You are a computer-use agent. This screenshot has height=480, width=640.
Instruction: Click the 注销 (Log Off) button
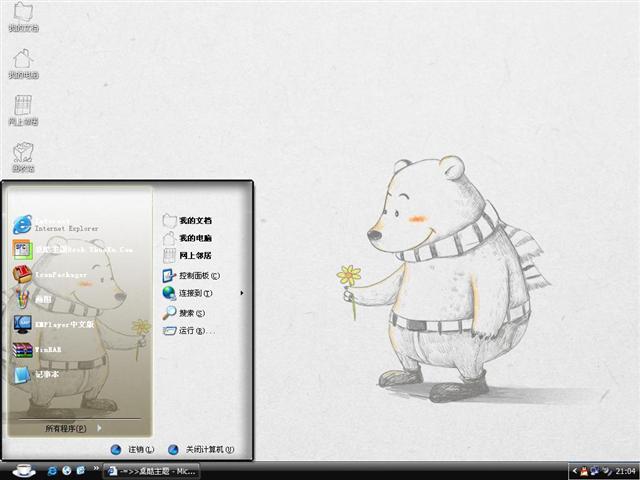134,450
